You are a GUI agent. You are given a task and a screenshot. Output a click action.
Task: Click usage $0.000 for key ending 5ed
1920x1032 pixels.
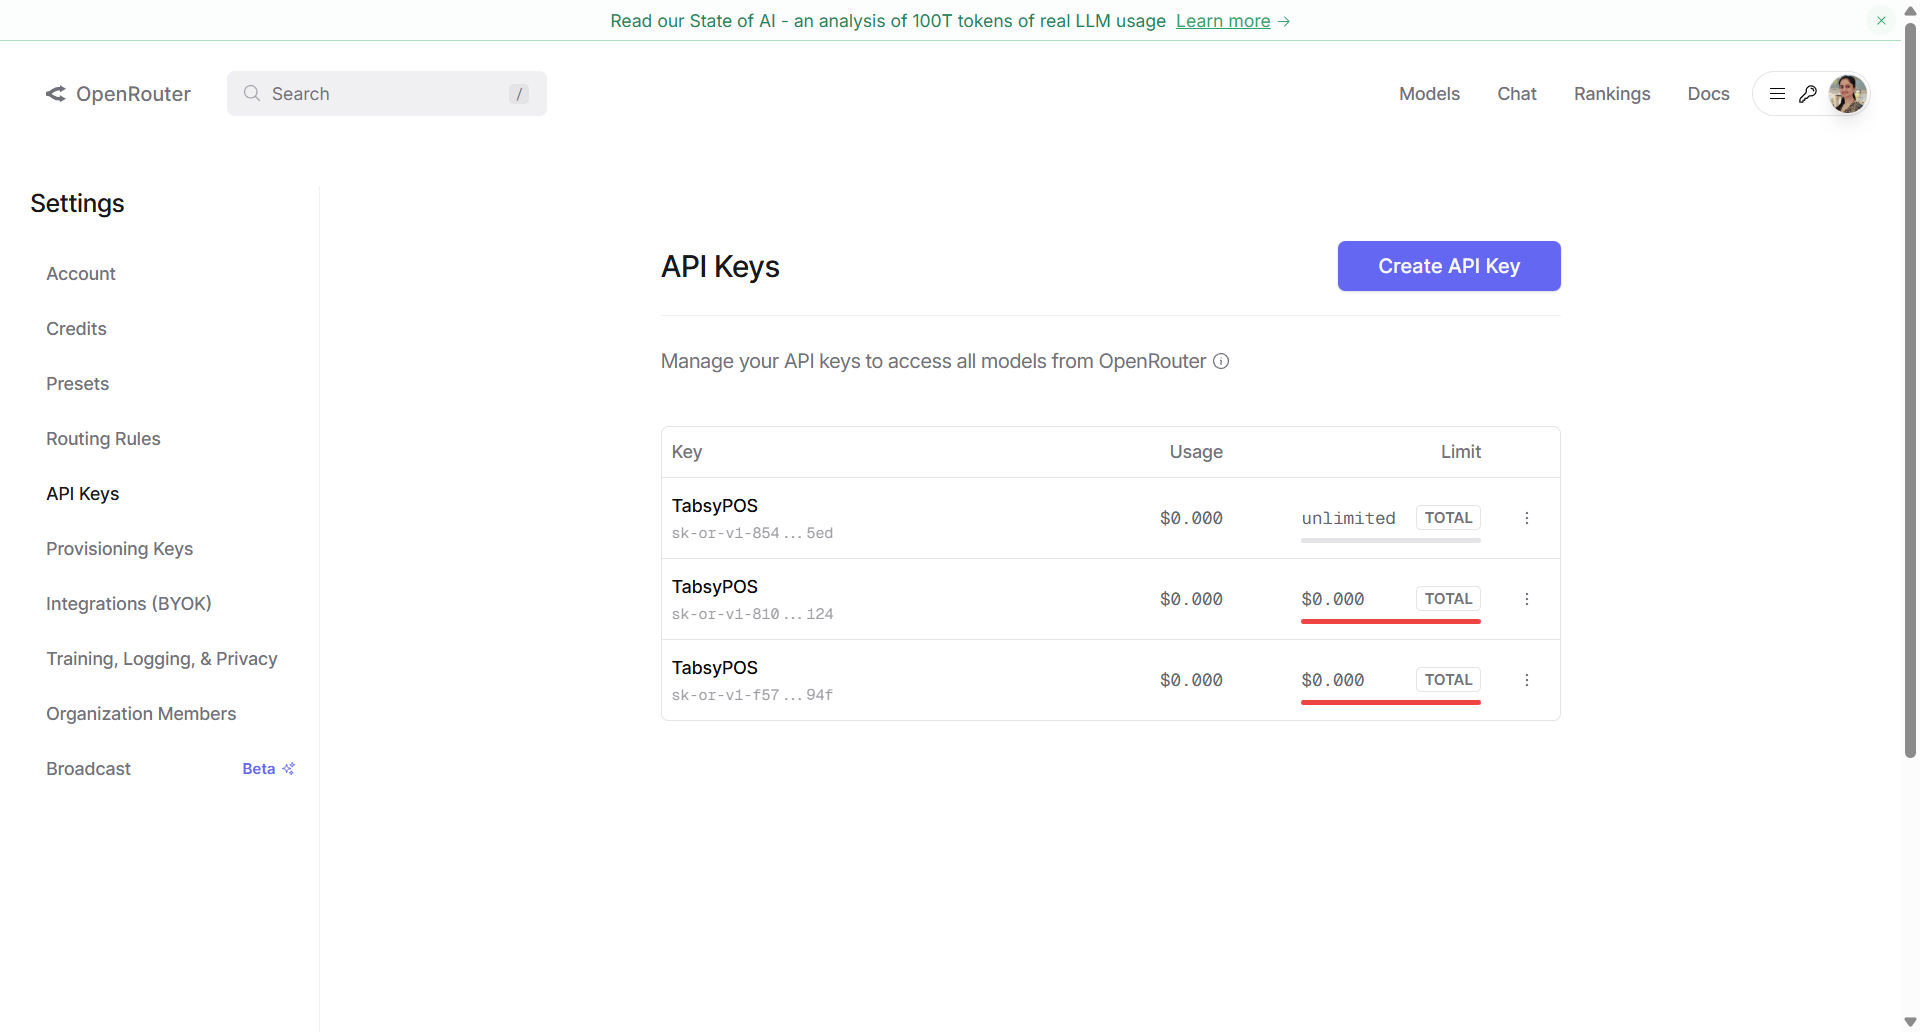click(1191, 518)
